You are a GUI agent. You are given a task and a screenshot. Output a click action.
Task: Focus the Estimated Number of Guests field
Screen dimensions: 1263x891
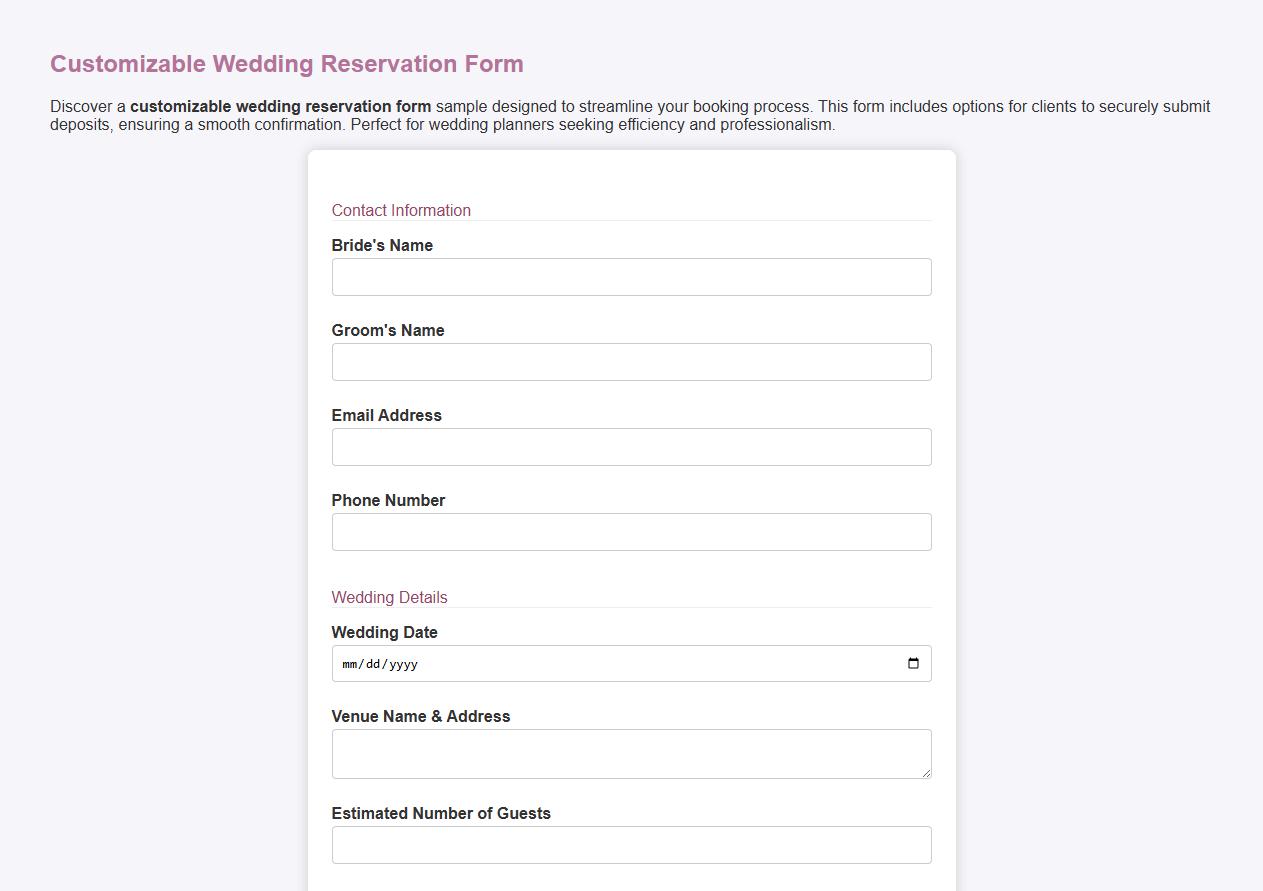[x=631, y=845]
